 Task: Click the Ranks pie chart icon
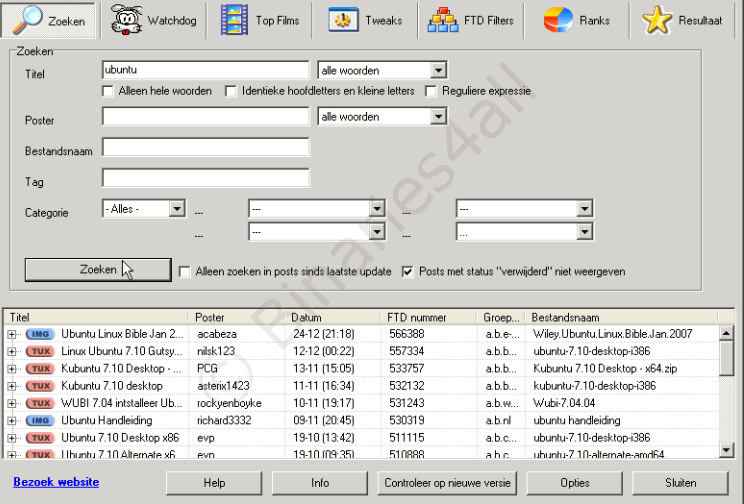[558, 20]
